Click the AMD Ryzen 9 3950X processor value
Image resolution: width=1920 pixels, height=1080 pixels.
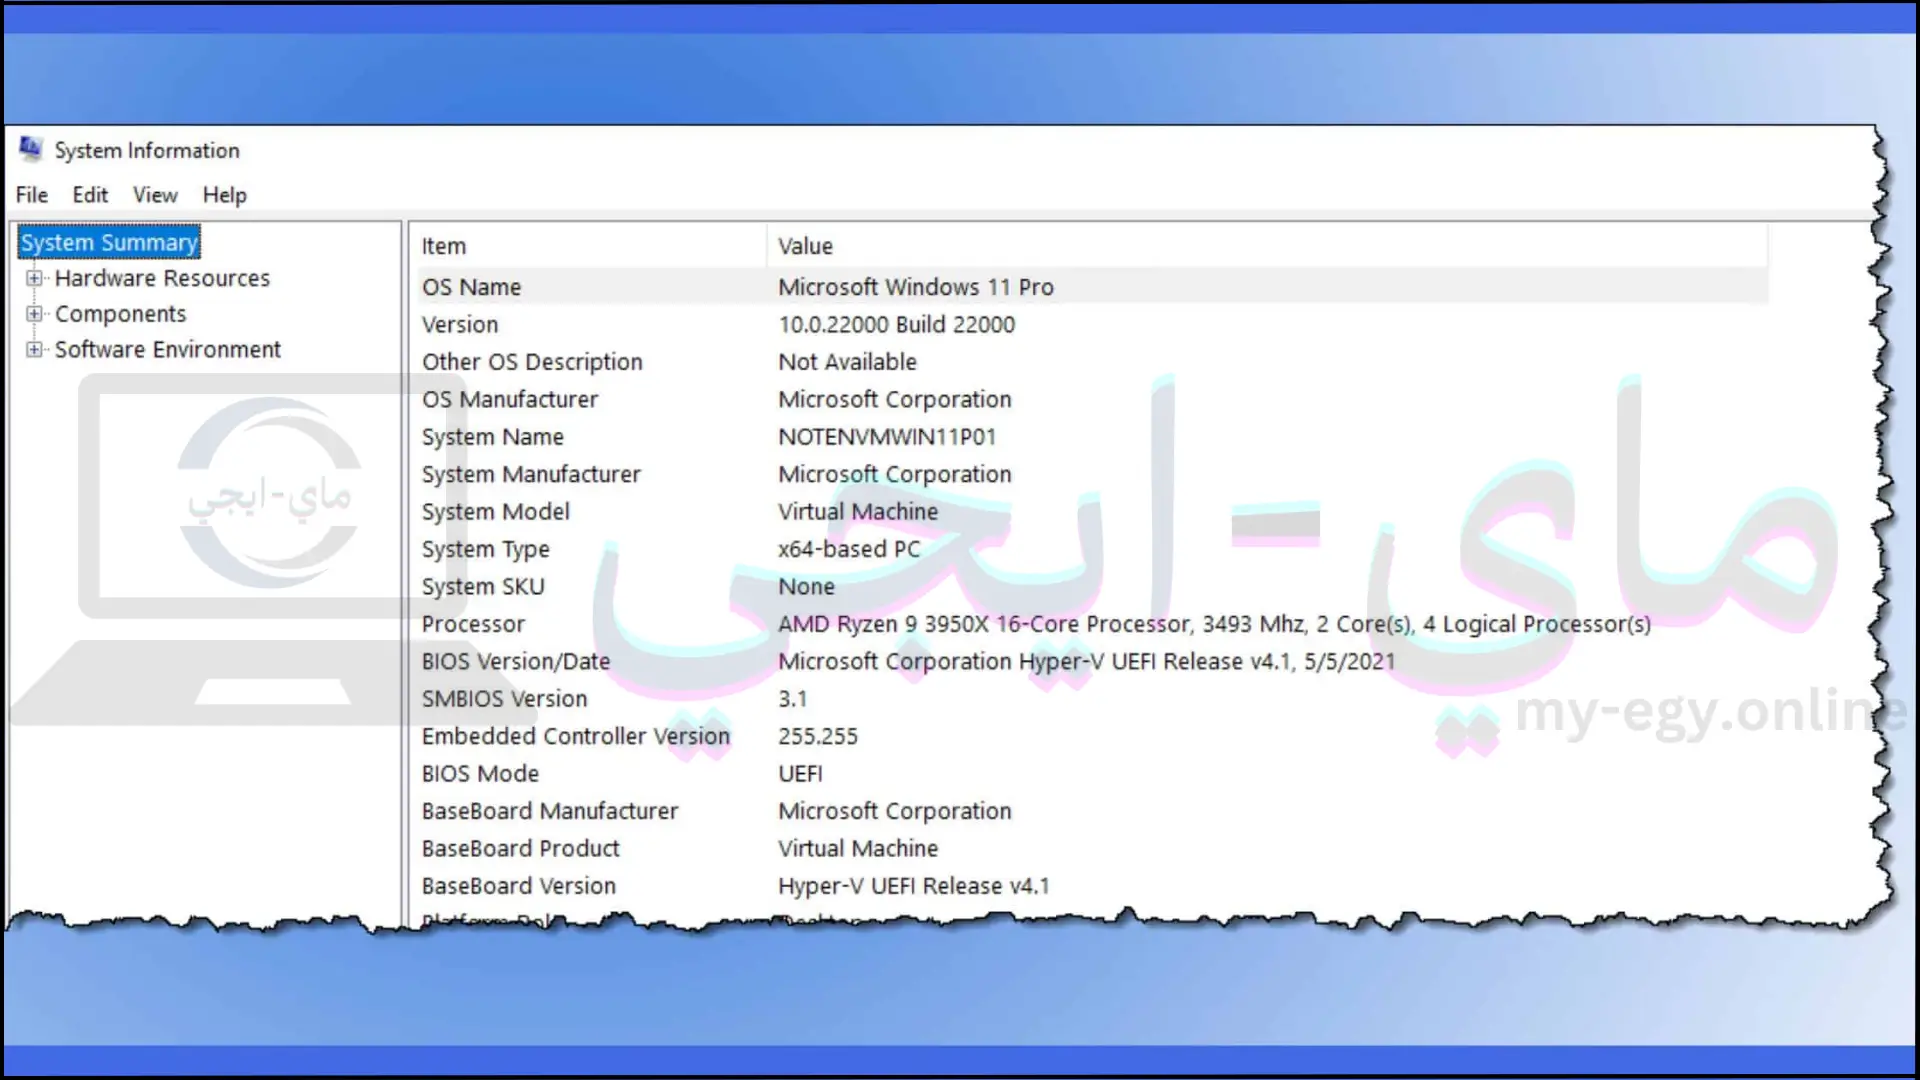tap(1214, 625)
